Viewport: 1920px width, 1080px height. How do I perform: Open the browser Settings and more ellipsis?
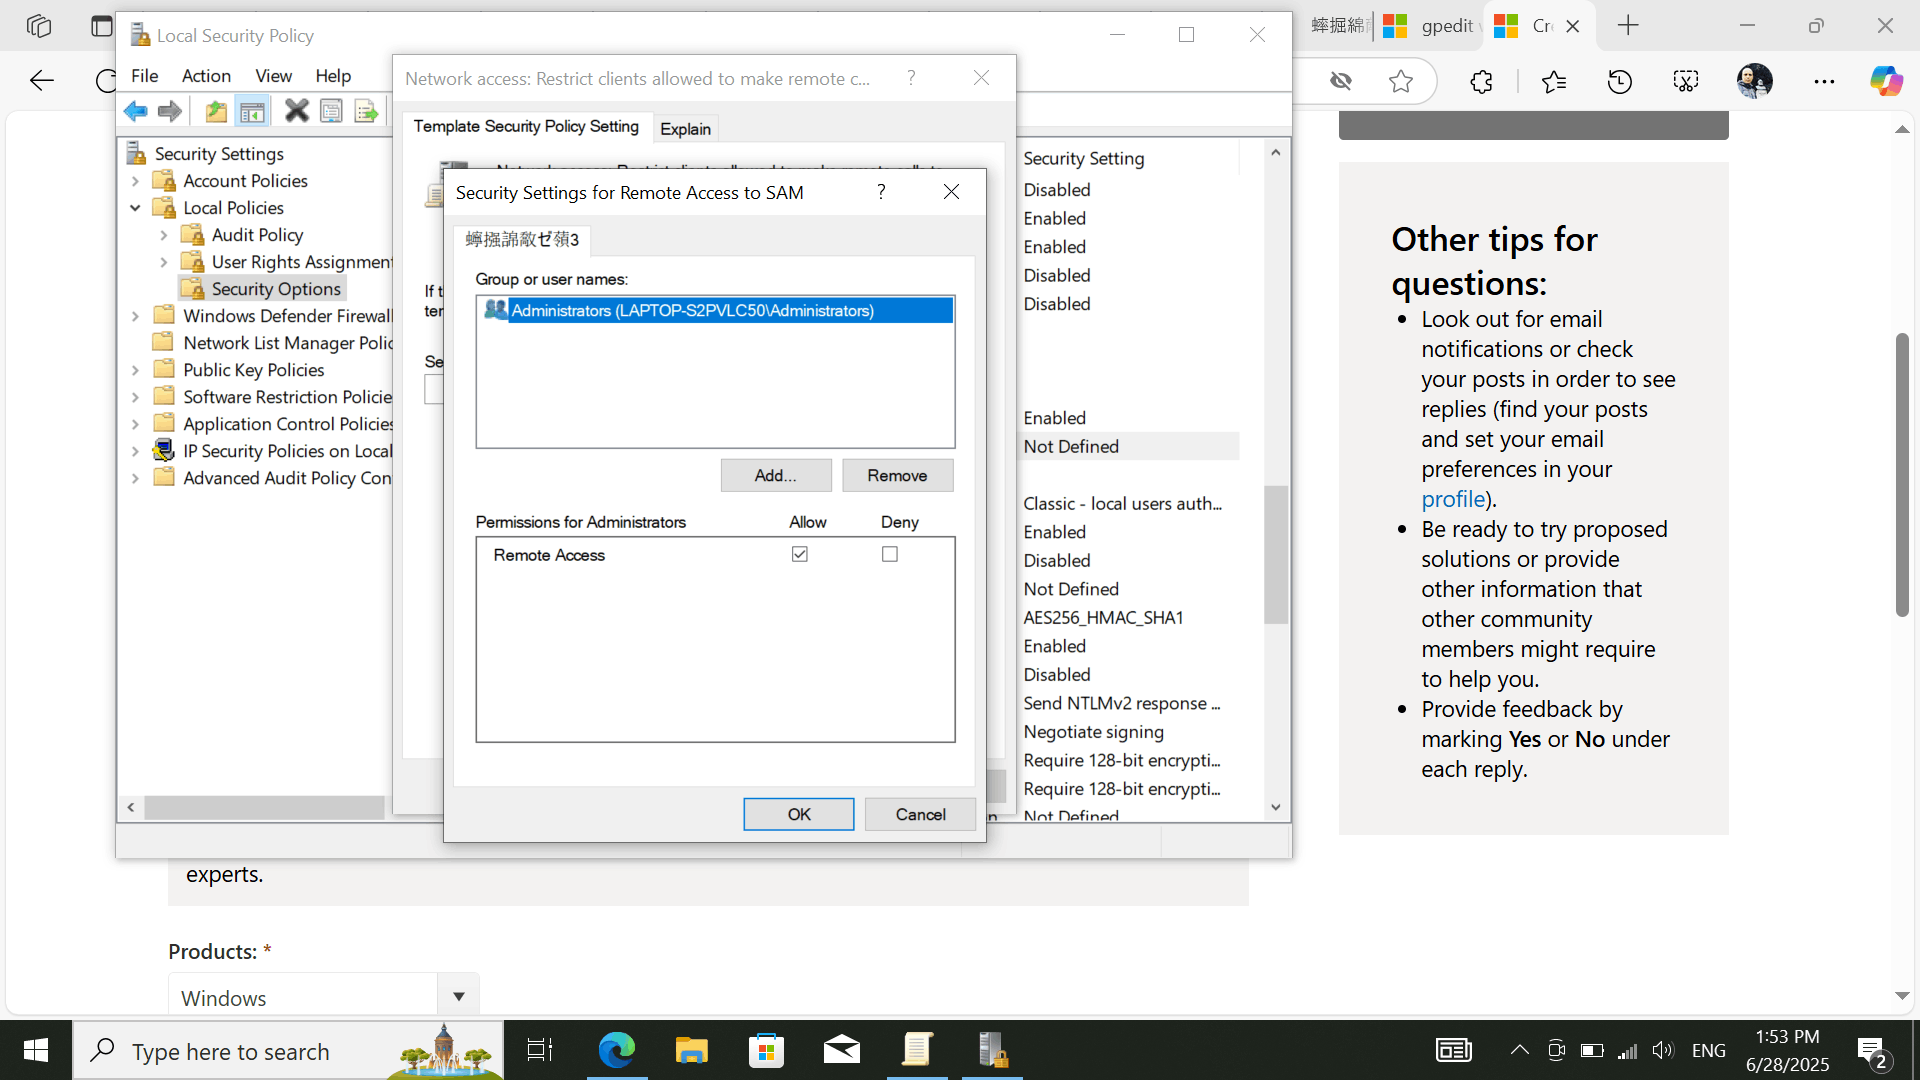tap(1824, 82)
